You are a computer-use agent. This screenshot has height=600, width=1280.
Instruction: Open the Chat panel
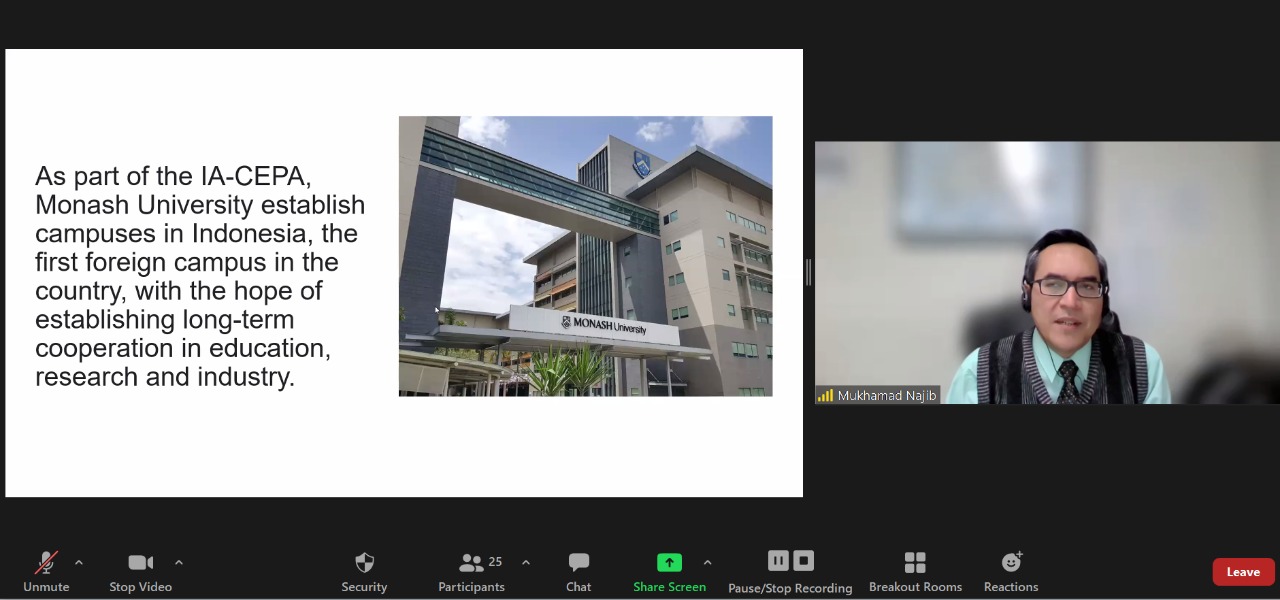coord(578,571)
